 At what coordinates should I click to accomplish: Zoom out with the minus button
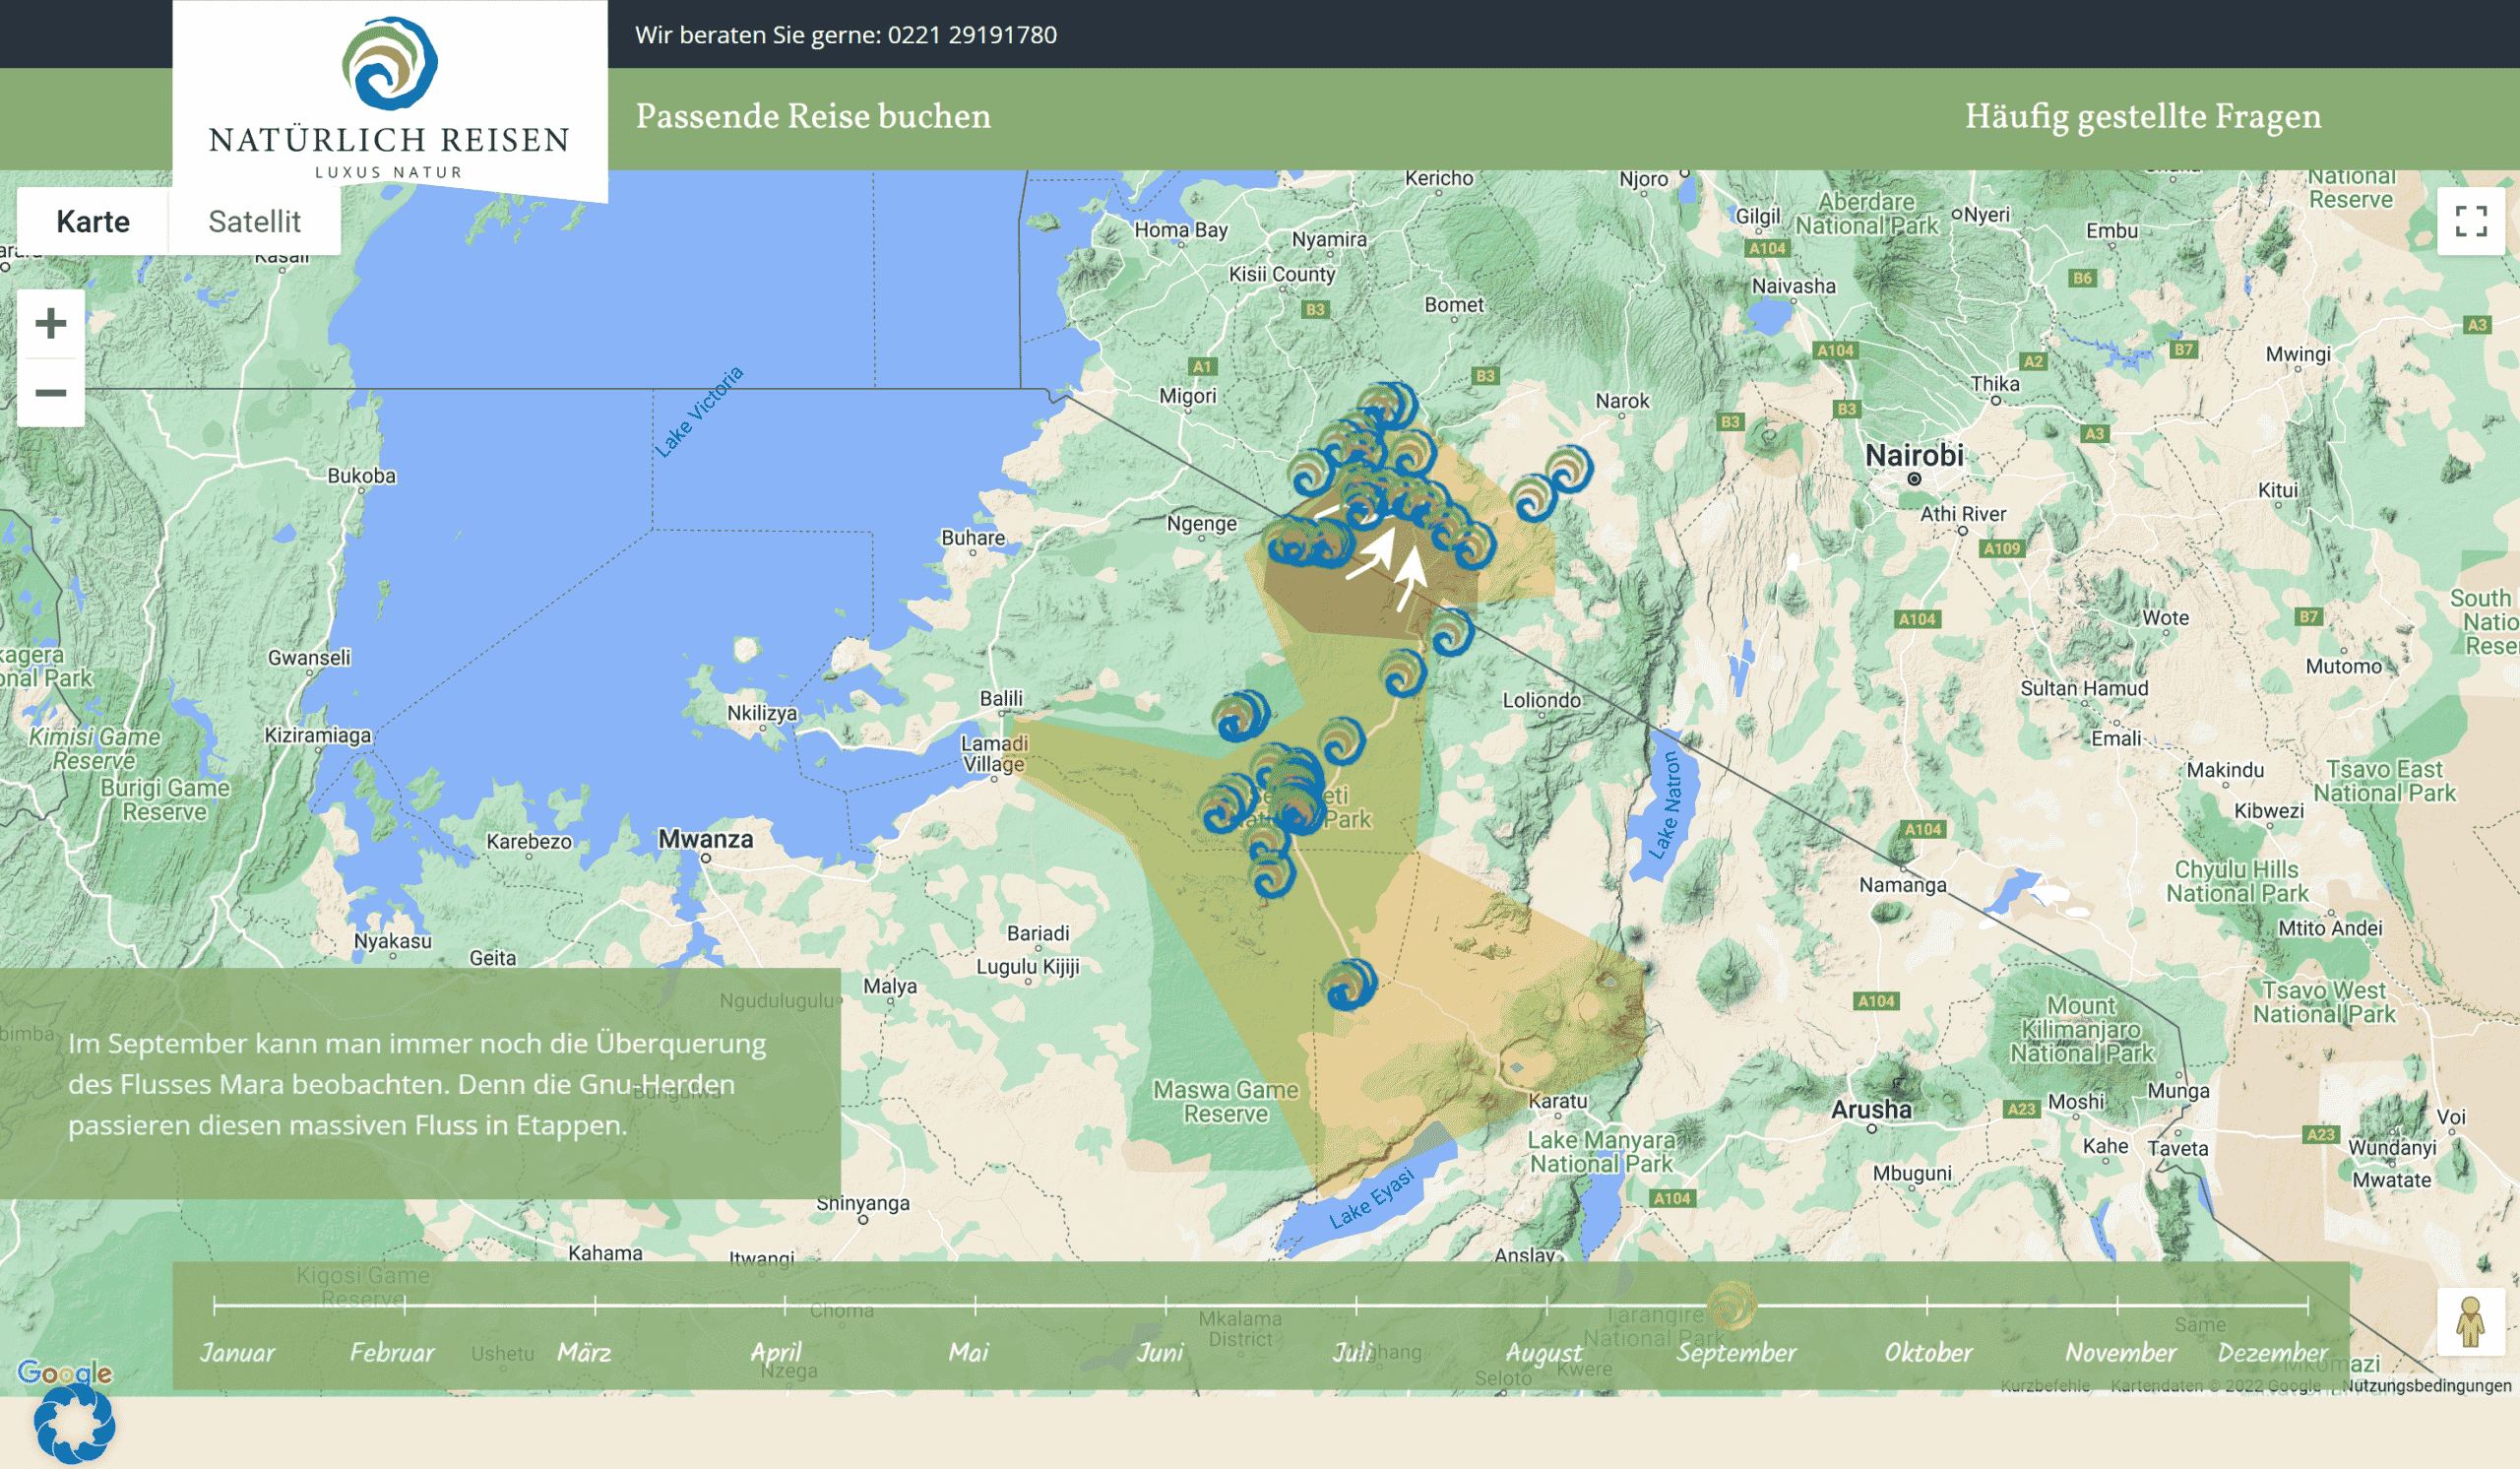click(51, 393)
